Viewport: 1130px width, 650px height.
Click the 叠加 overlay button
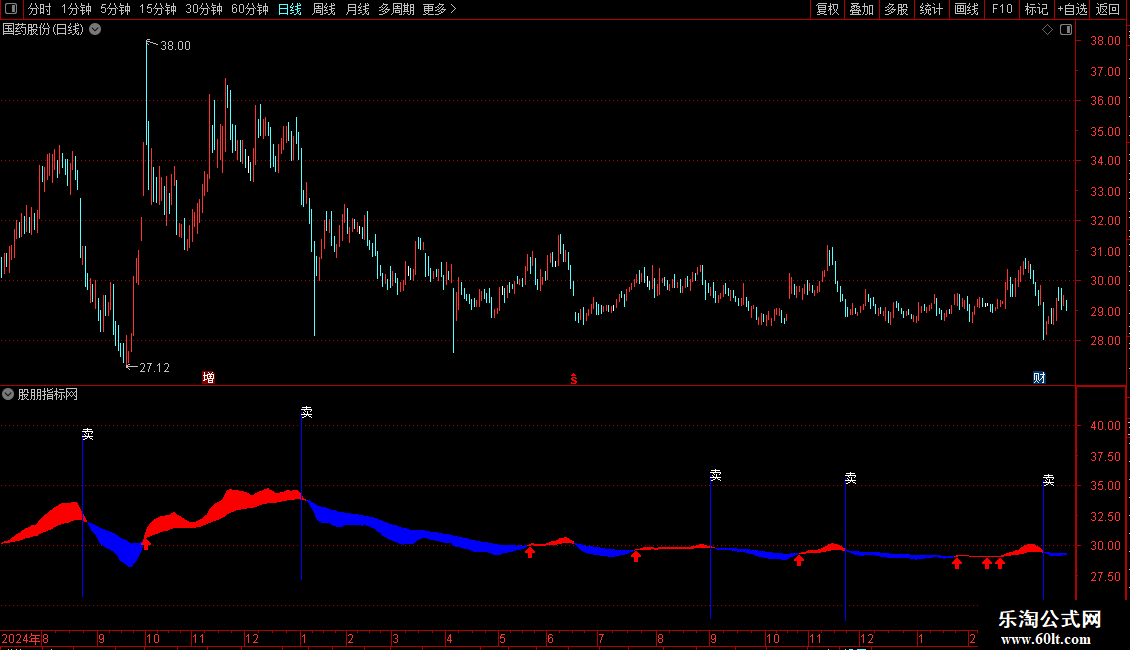pos(861,9)
